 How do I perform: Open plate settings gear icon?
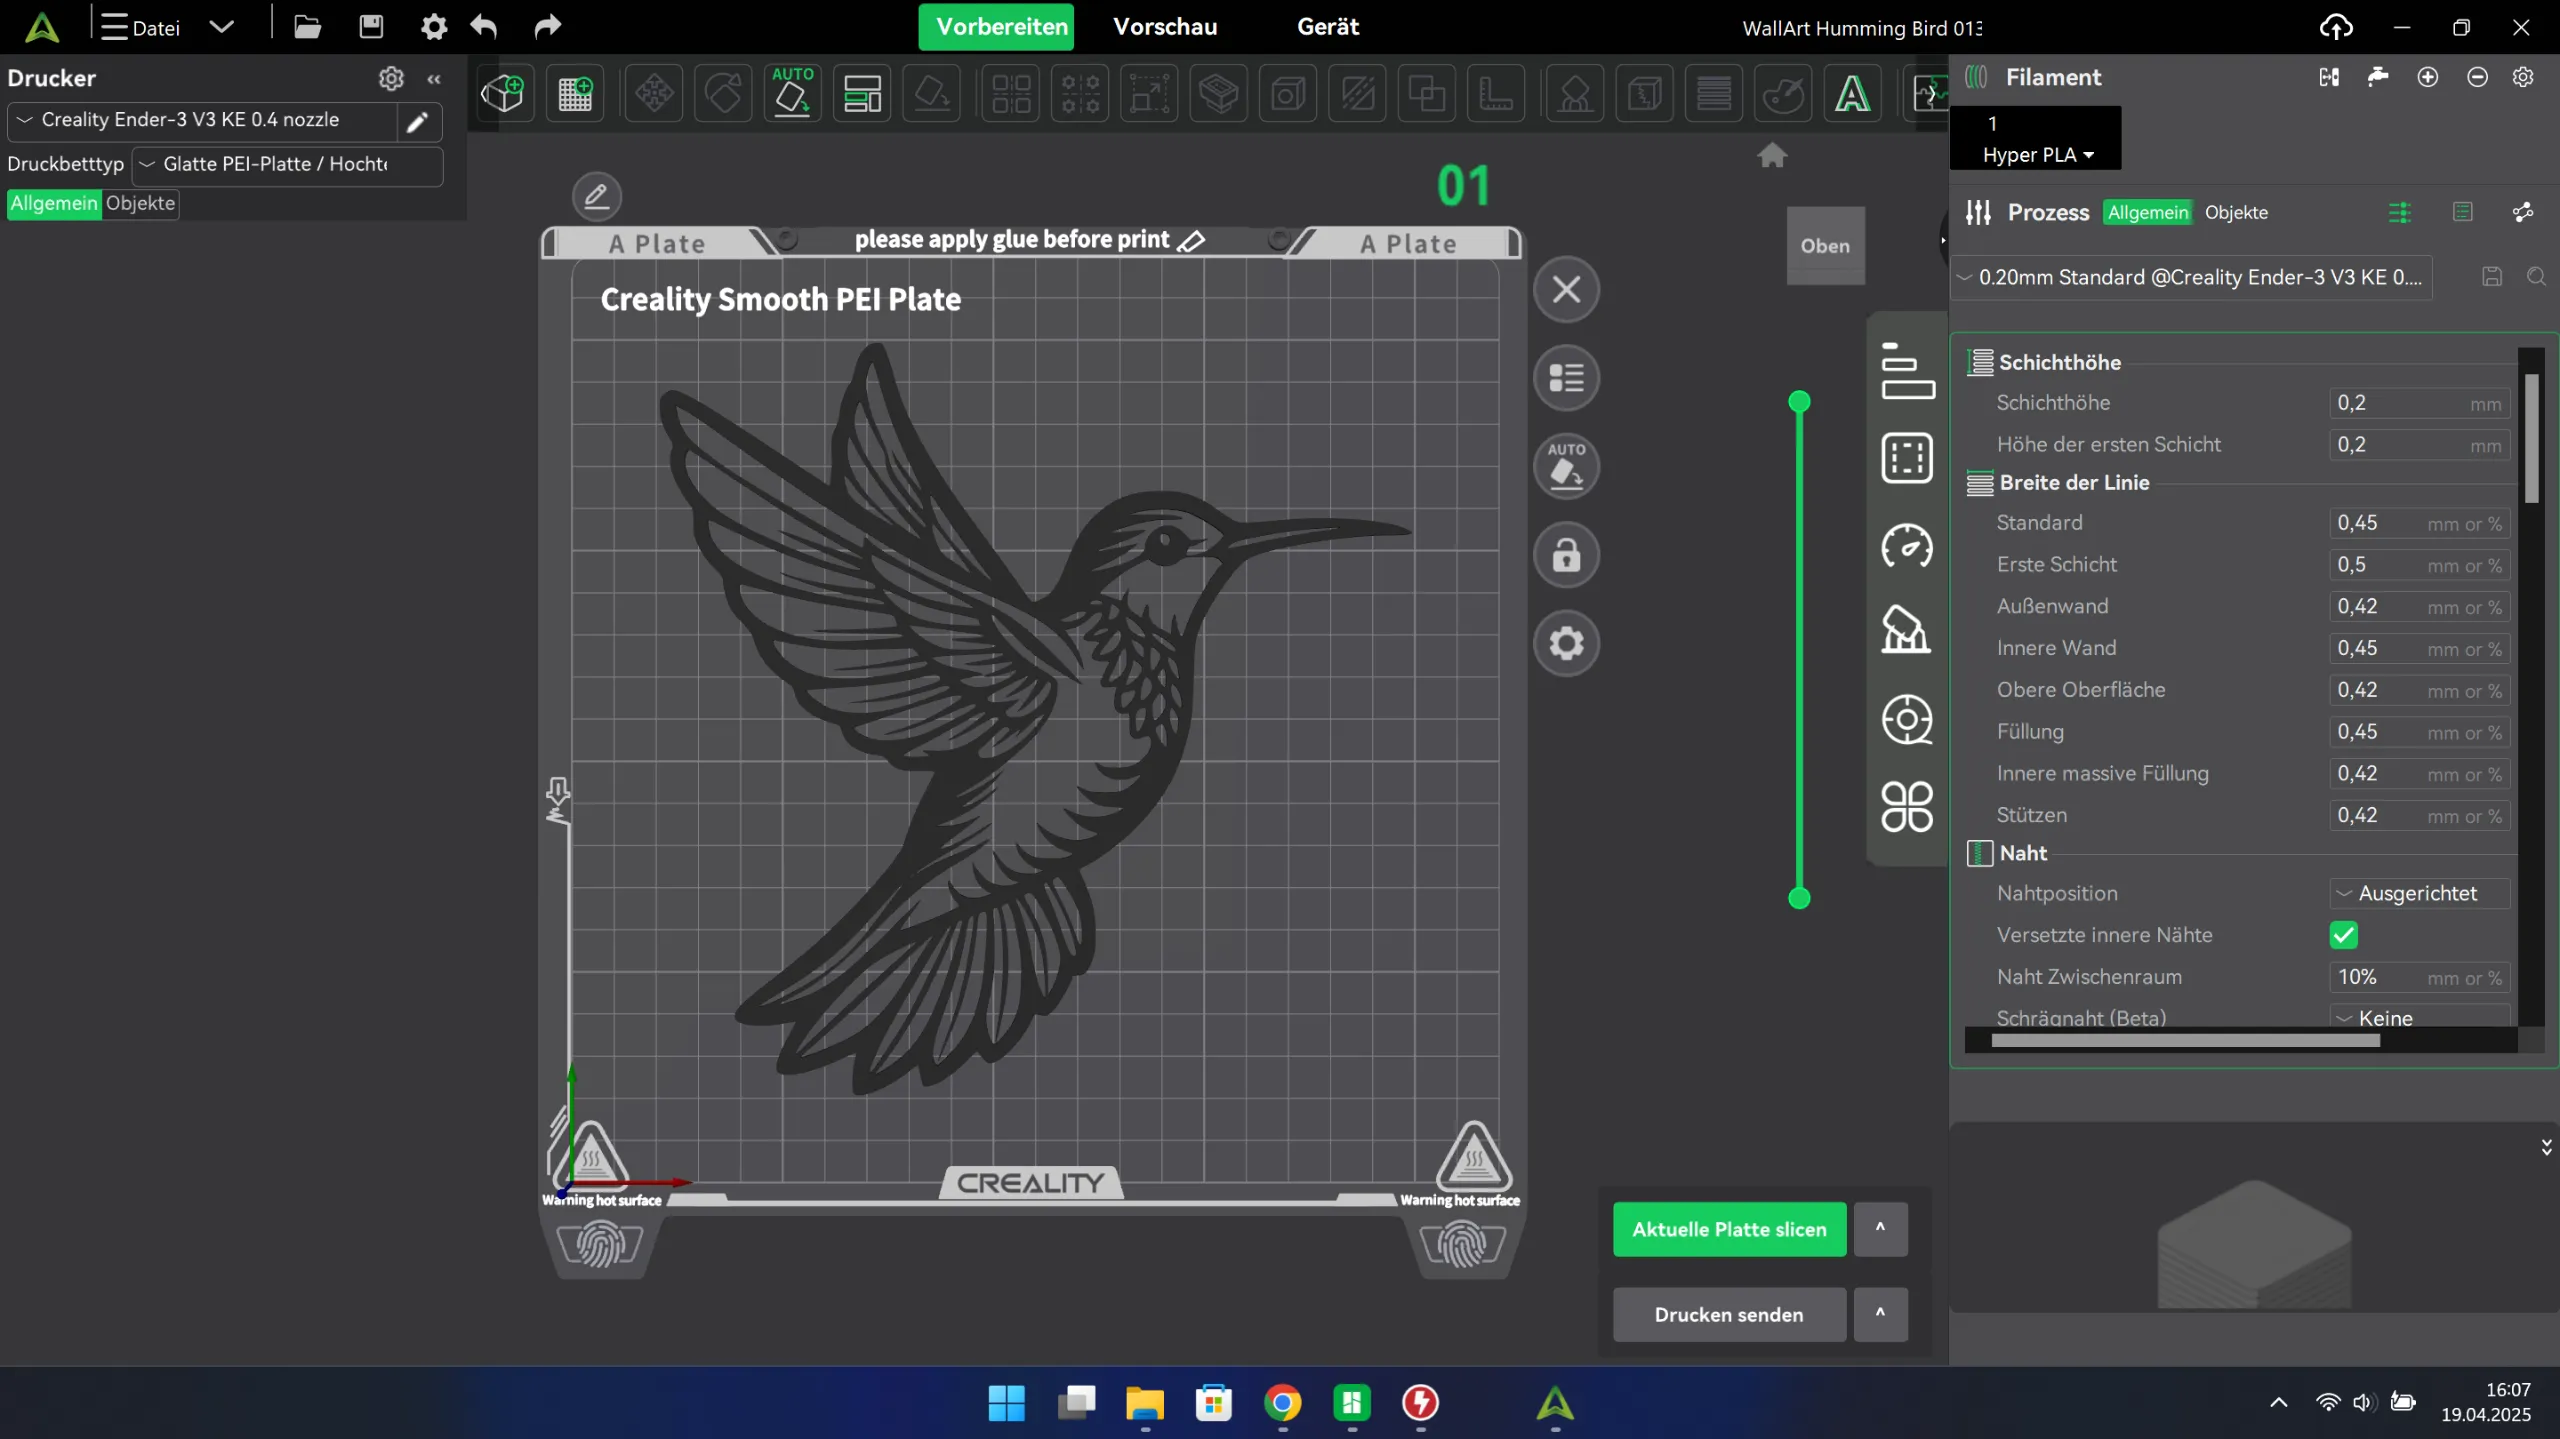click(x=1566, y=643)
